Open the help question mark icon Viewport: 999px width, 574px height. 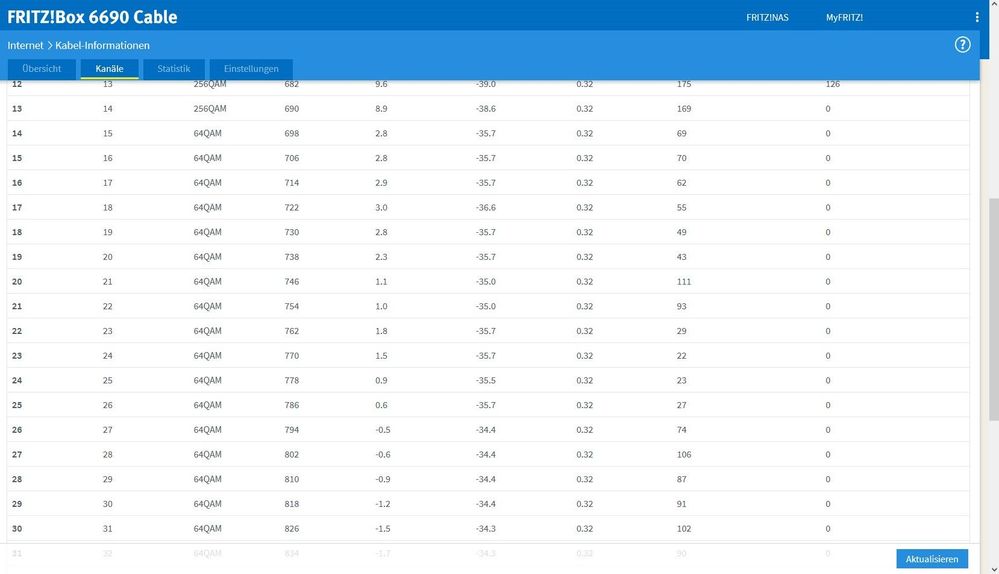pyautogui.click(x=962, y=45)
